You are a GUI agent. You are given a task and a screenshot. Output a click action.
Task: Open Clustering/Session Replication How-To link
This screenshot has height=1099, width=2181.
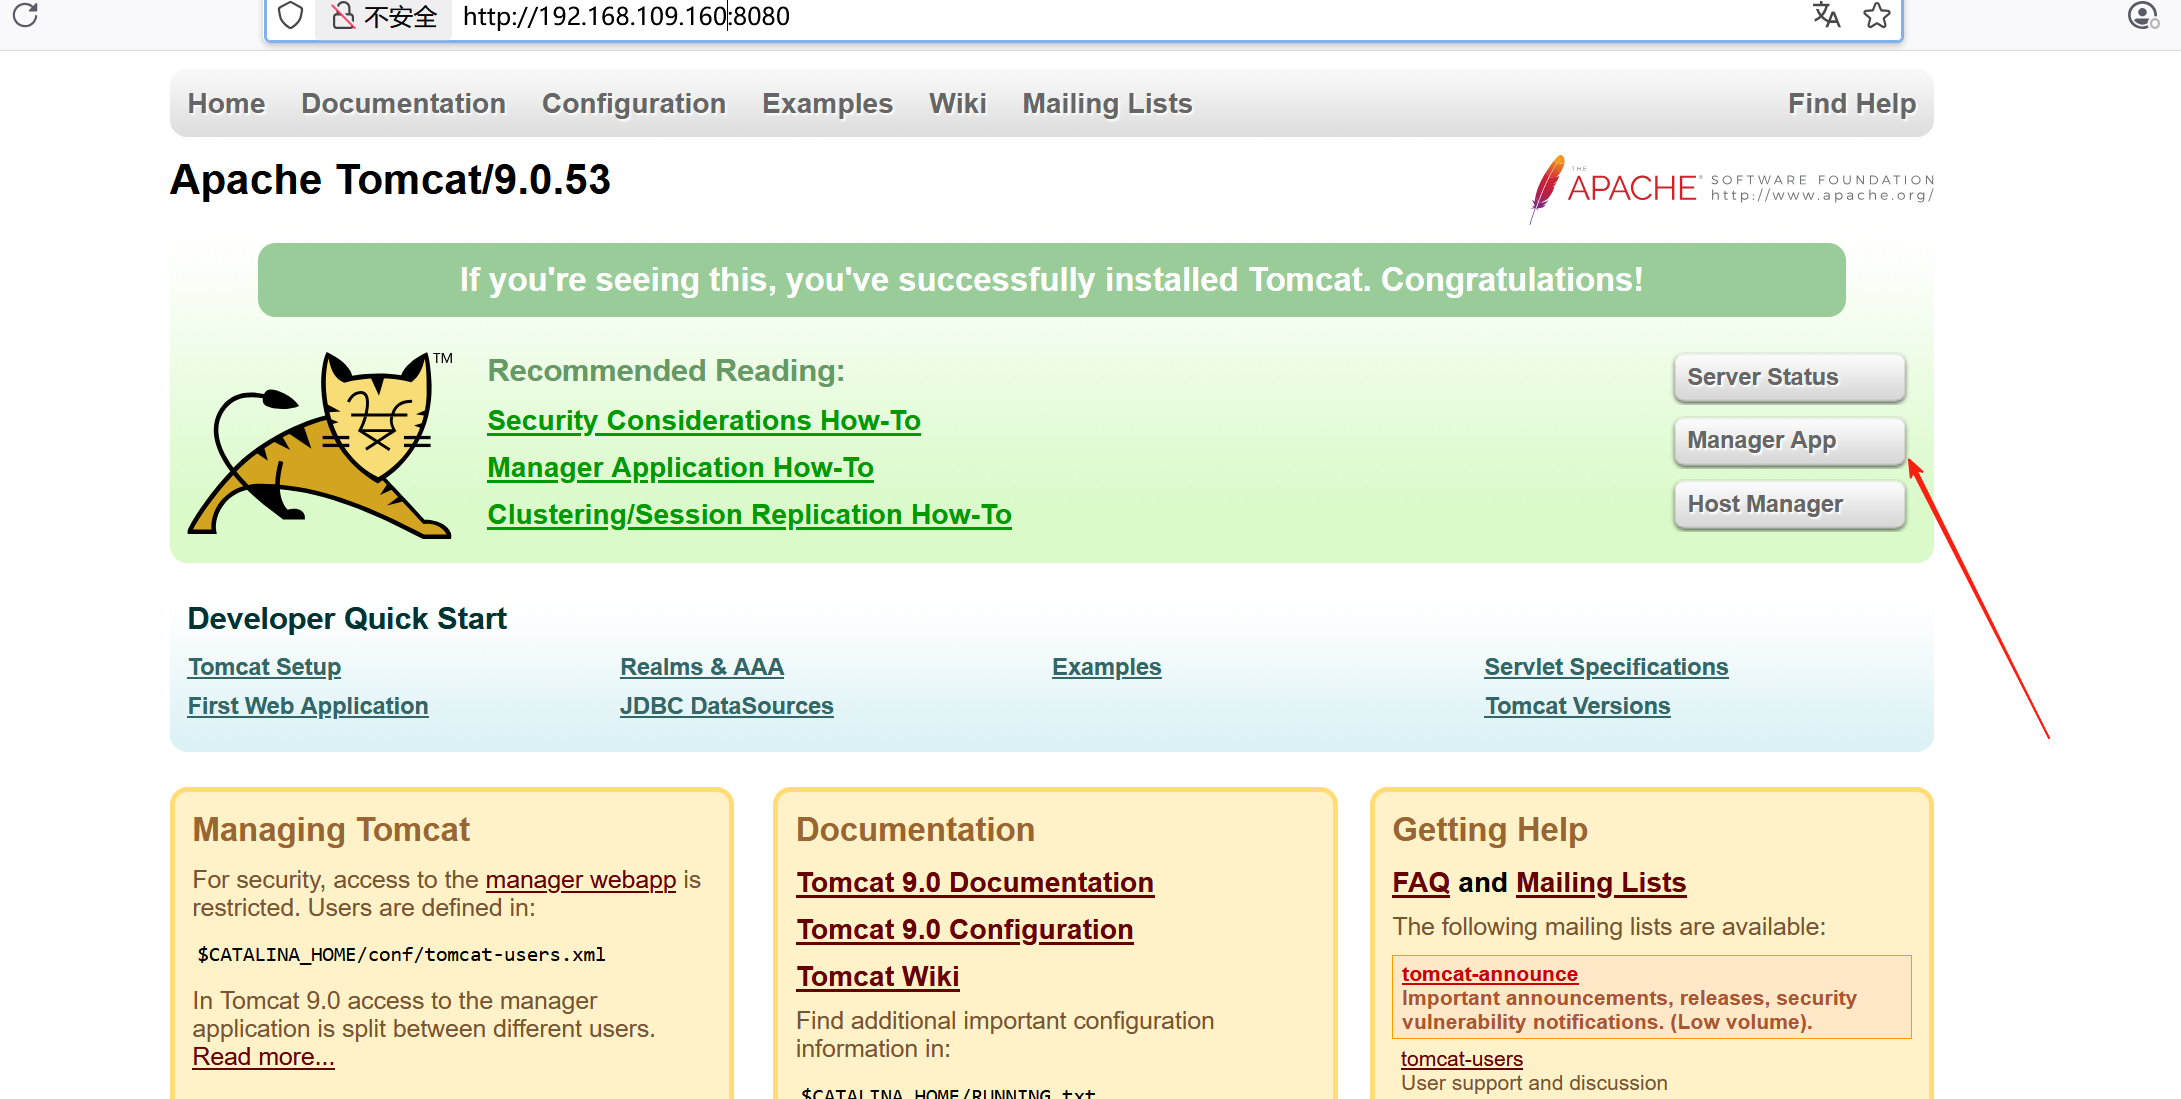coord(749,515)
